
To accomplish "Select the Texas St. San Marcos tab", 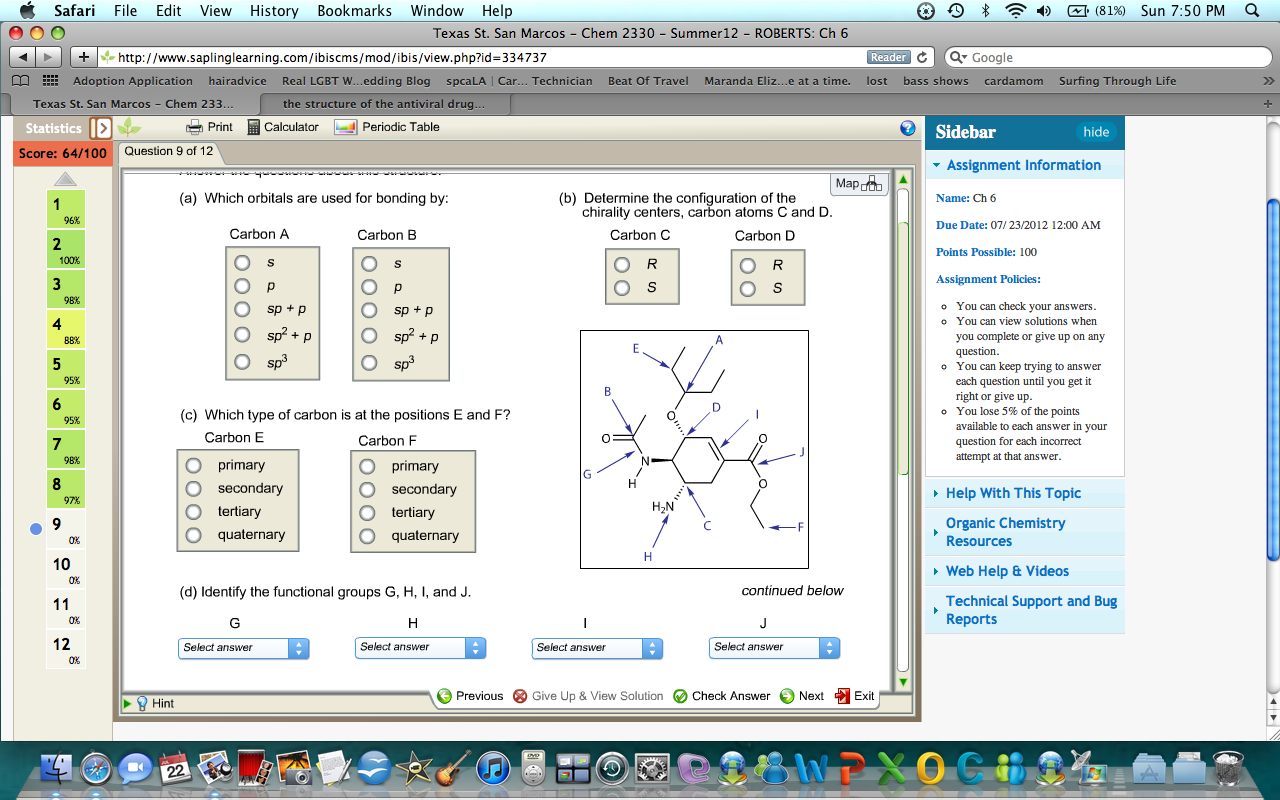I will pos(133,104).
